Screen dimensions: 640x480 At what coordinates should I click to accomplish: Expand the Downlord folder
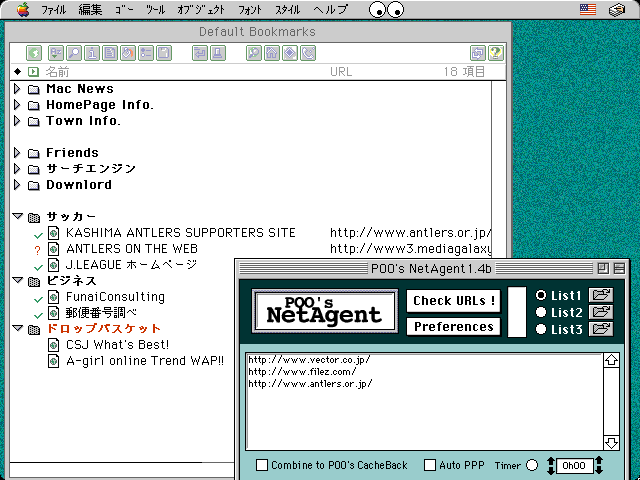(x=17, y=184)
